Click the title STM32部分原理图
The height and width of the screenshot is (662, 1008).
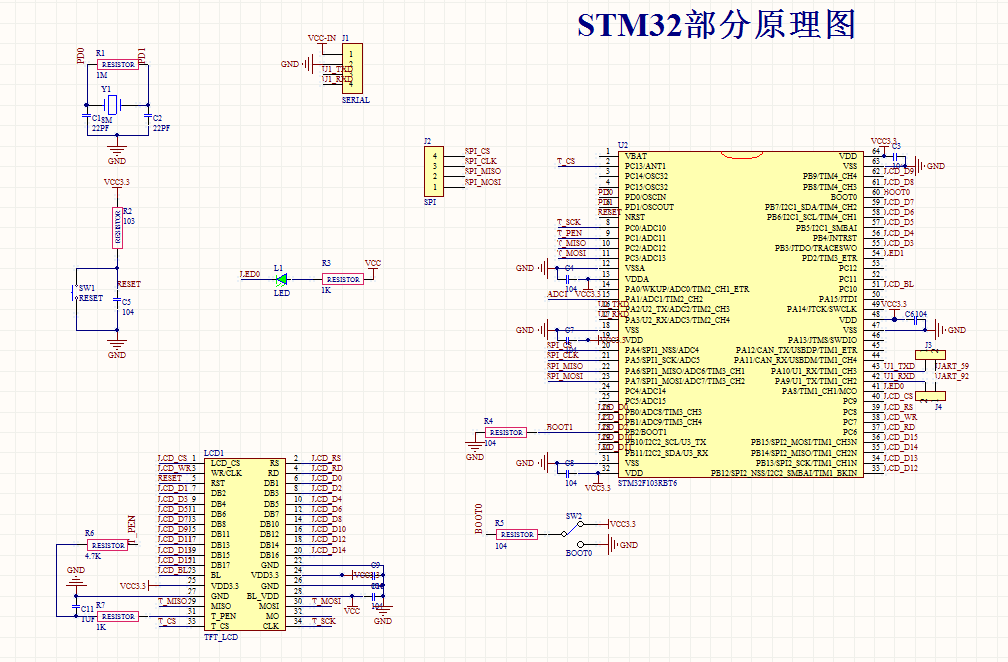tap(716, 25)
